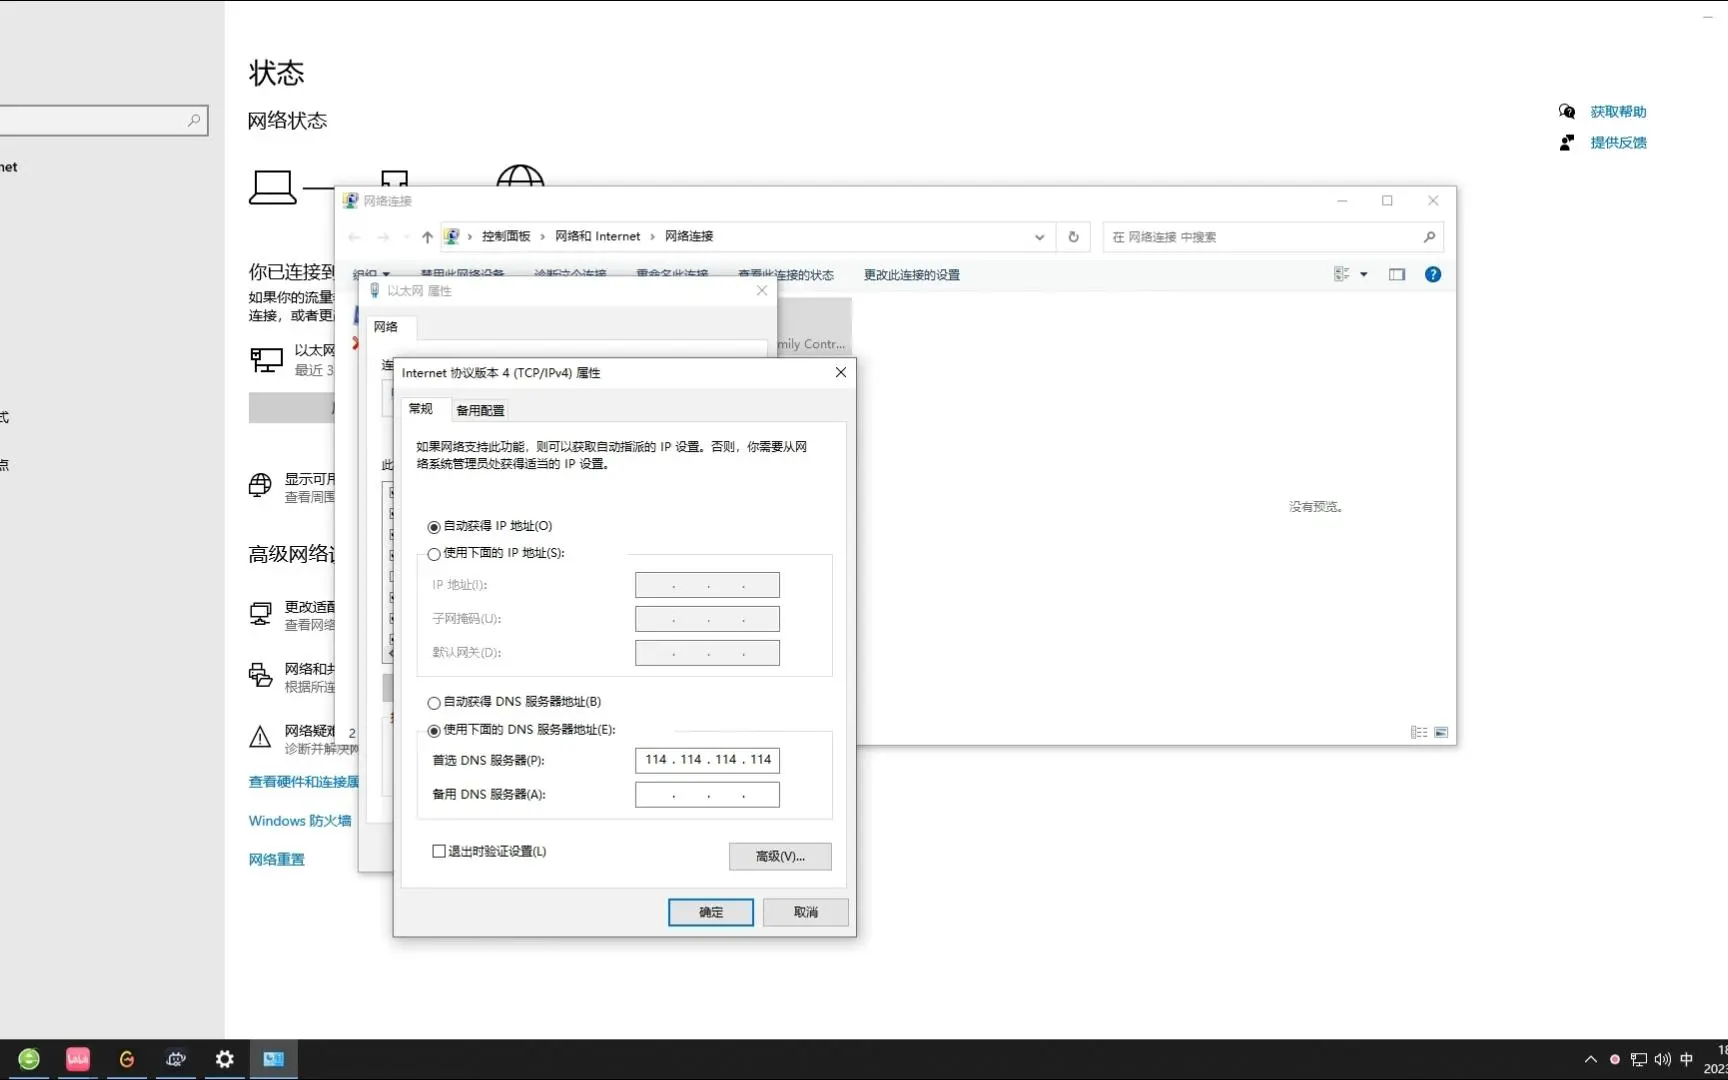Click the volume speaker tray icon
This screenshot has height=1080, width=1728.
[1662, 1059]
